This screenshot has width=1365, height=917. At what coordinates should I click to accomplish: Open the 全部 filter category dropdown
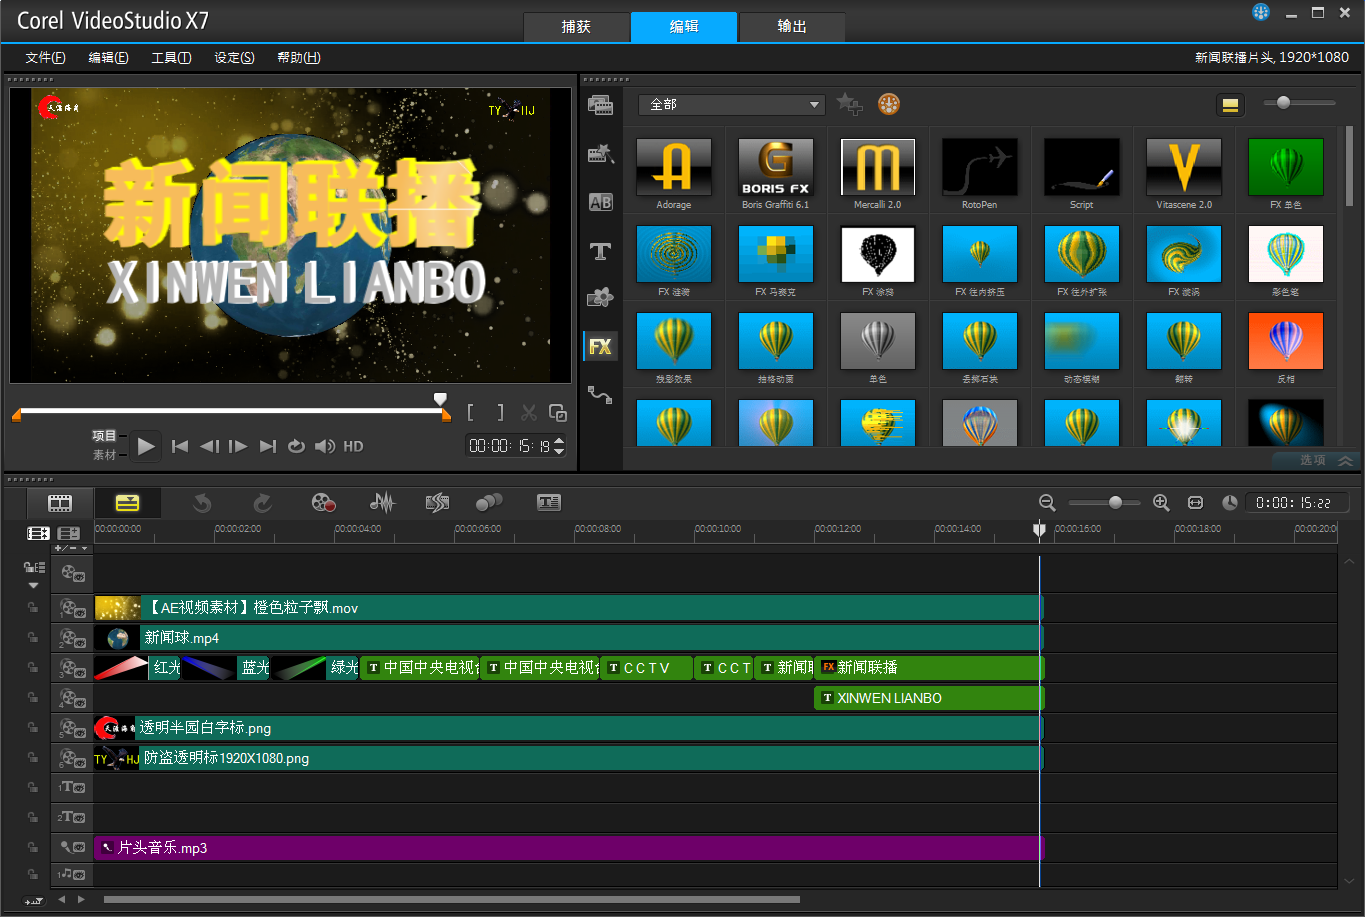[731, 104]
